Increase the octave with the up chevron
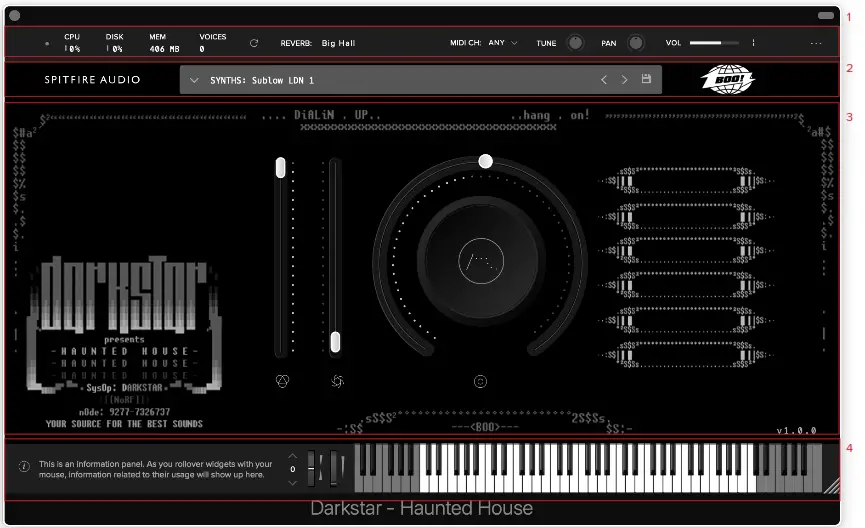Screen dimensions: 865x528 point(292,456)
